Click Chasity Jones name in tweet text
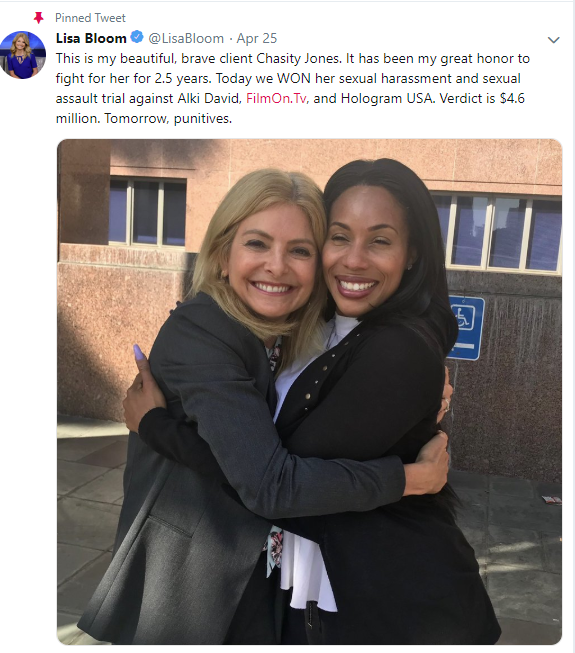 298,58
